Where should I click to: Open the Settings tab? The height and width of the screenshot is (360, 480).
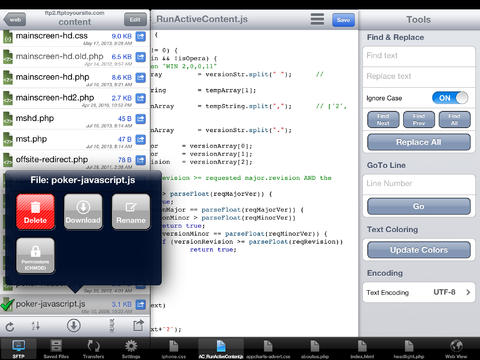click(131, 349)
